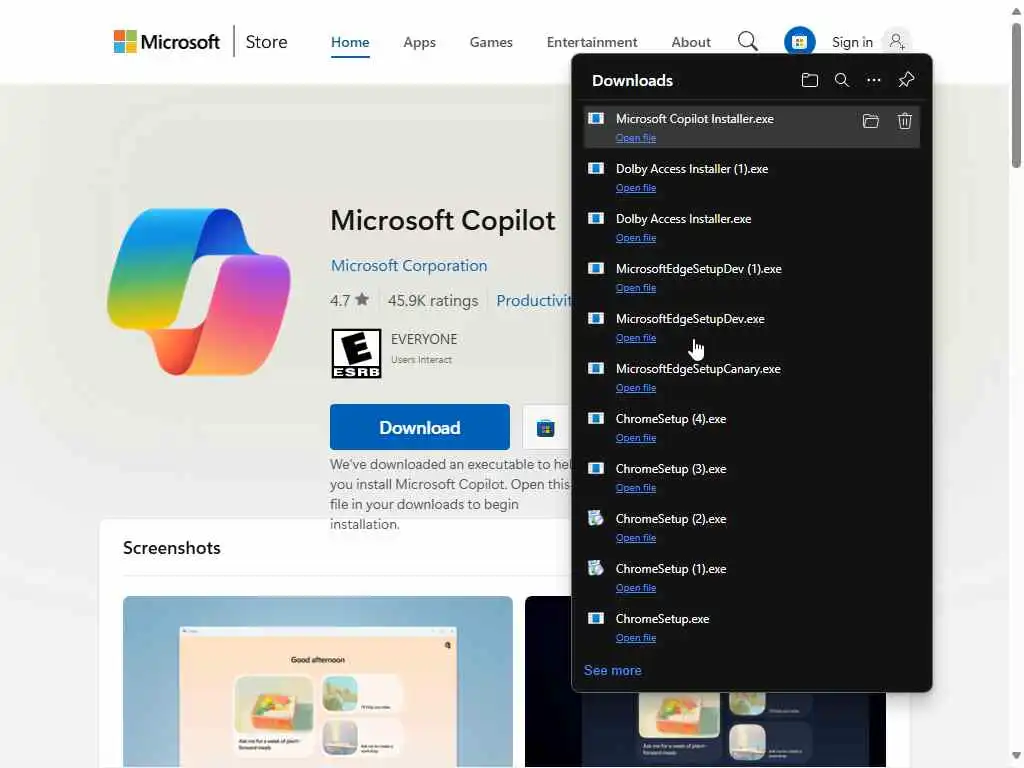Viewport: 1024px width, 768px height.
Task: Open file link for Microsoft Copilot Installer.exe
Action: tap(635, 138)
